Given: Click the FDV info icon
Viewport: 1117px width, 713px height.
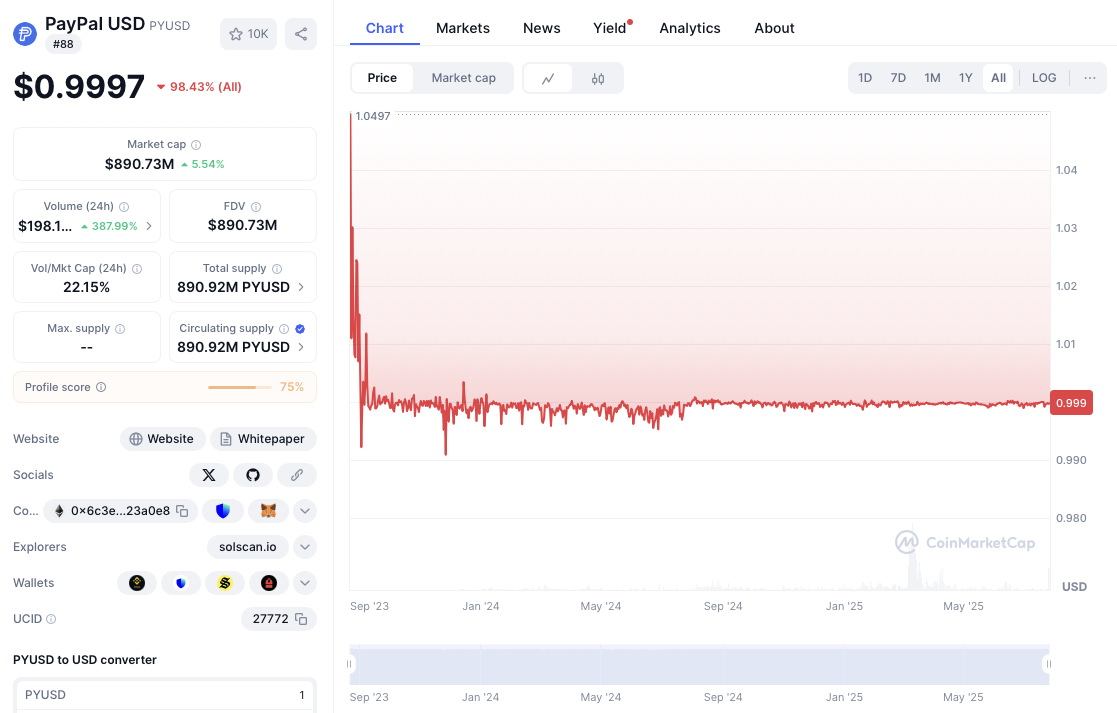Looking at the screenshot, I should [256, 207].
